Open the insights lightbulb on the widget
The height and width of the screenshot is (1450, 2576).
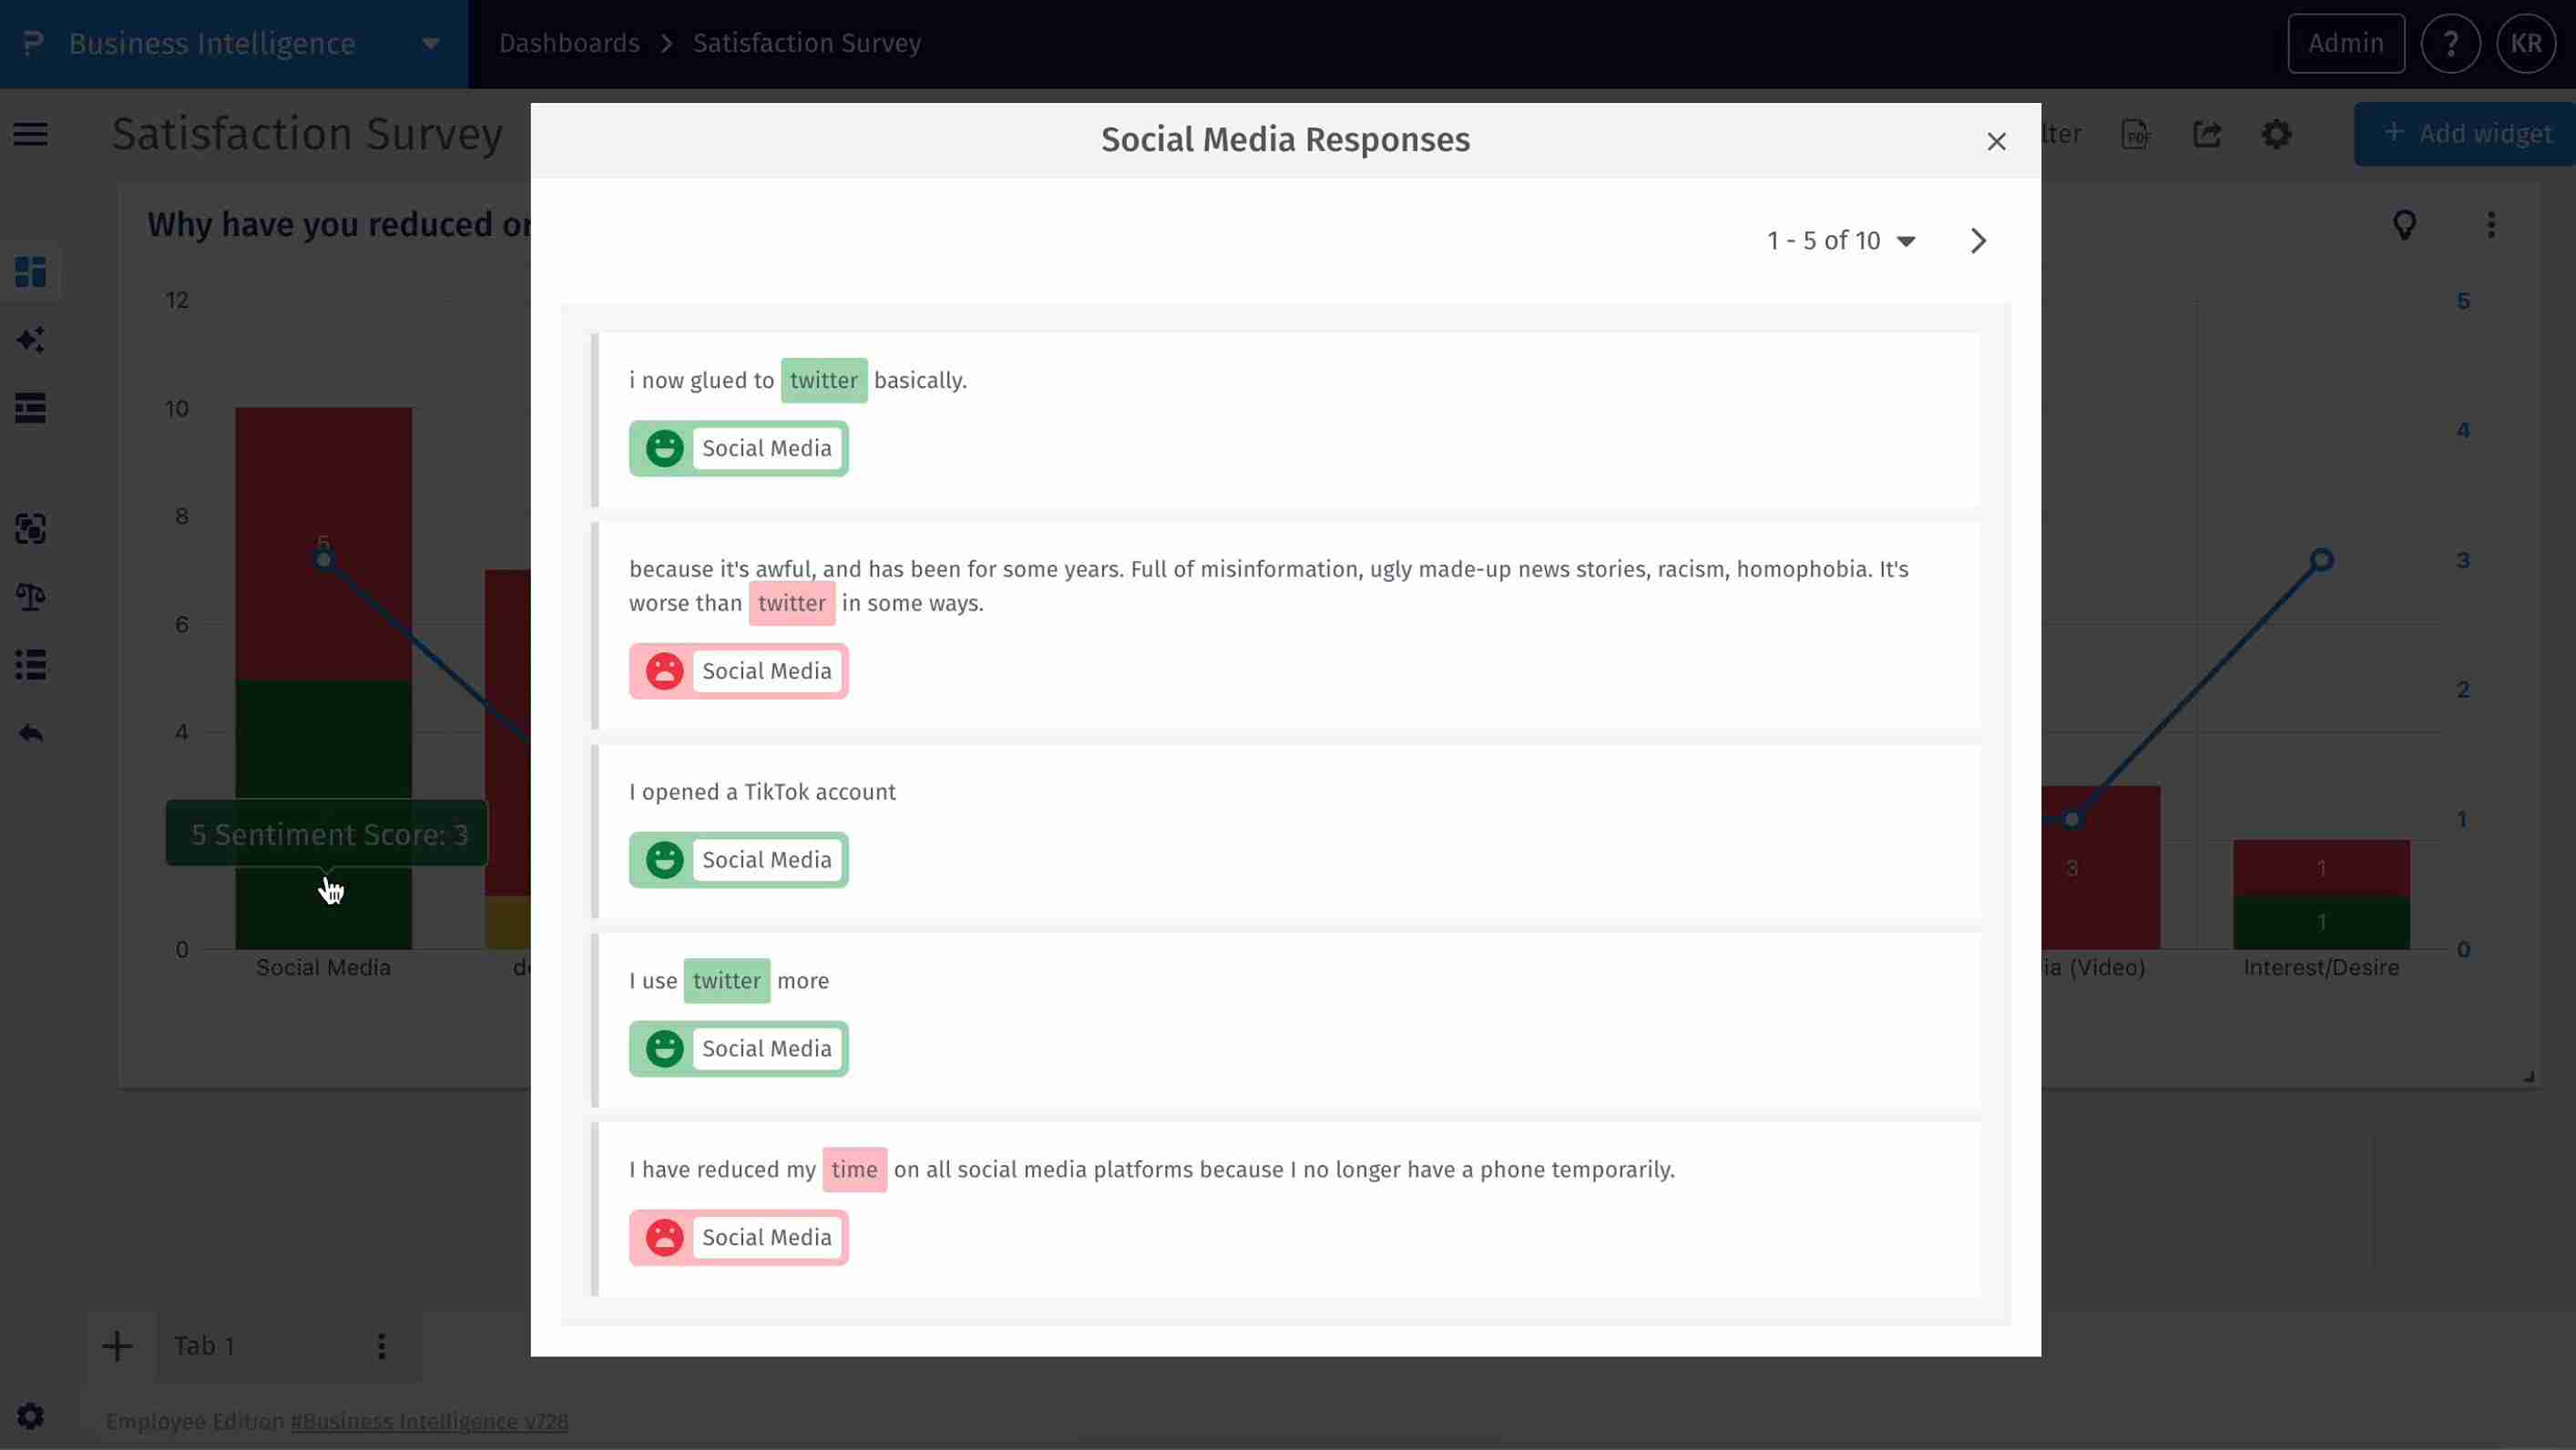point(2406,224)
